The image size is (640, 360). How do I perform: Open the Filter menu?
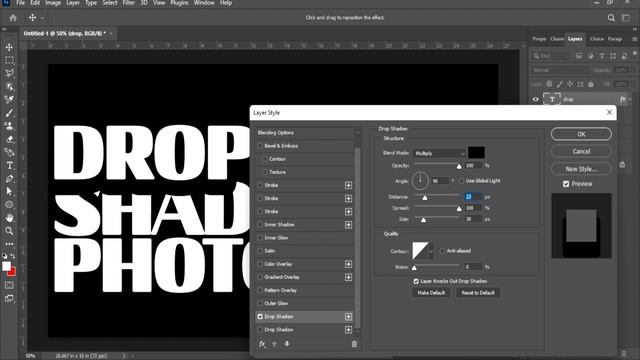pyautogui.click(x=129, y=3)
